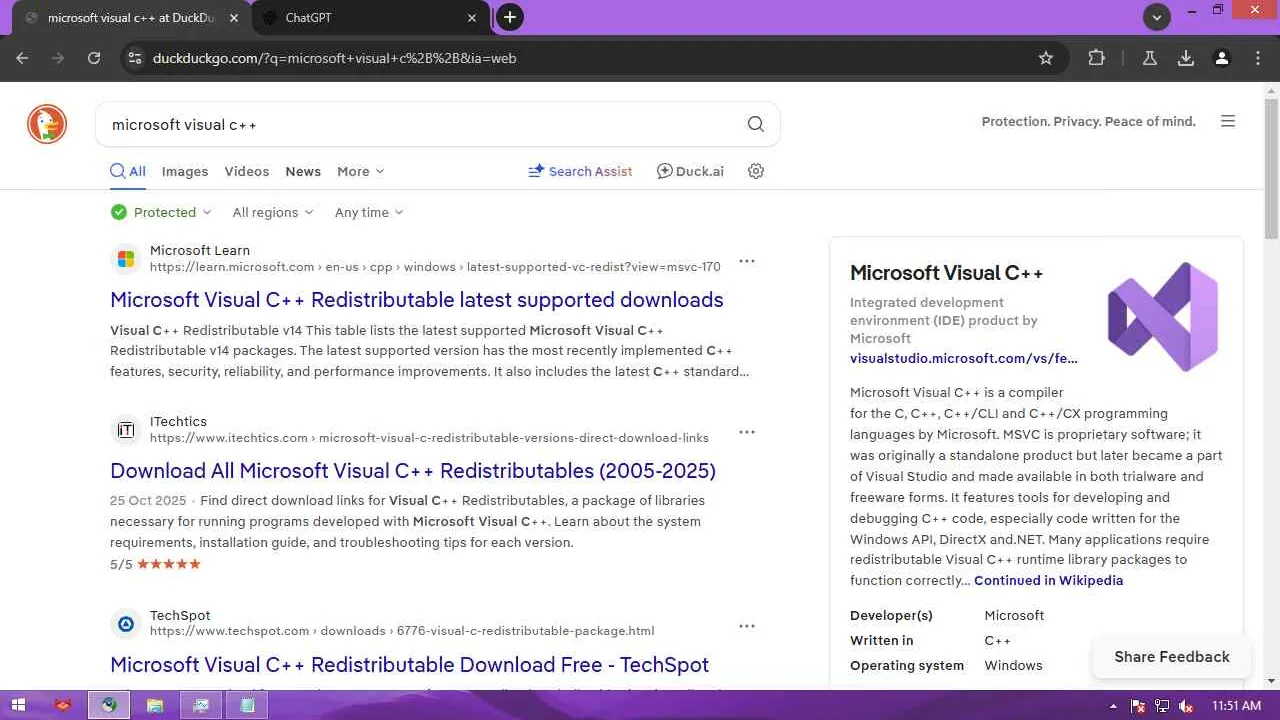Open Download All Microsoft Visual C++ Redistributables result
The width and height of the screenshot is (1280, 720).
[x=413, y=471]
